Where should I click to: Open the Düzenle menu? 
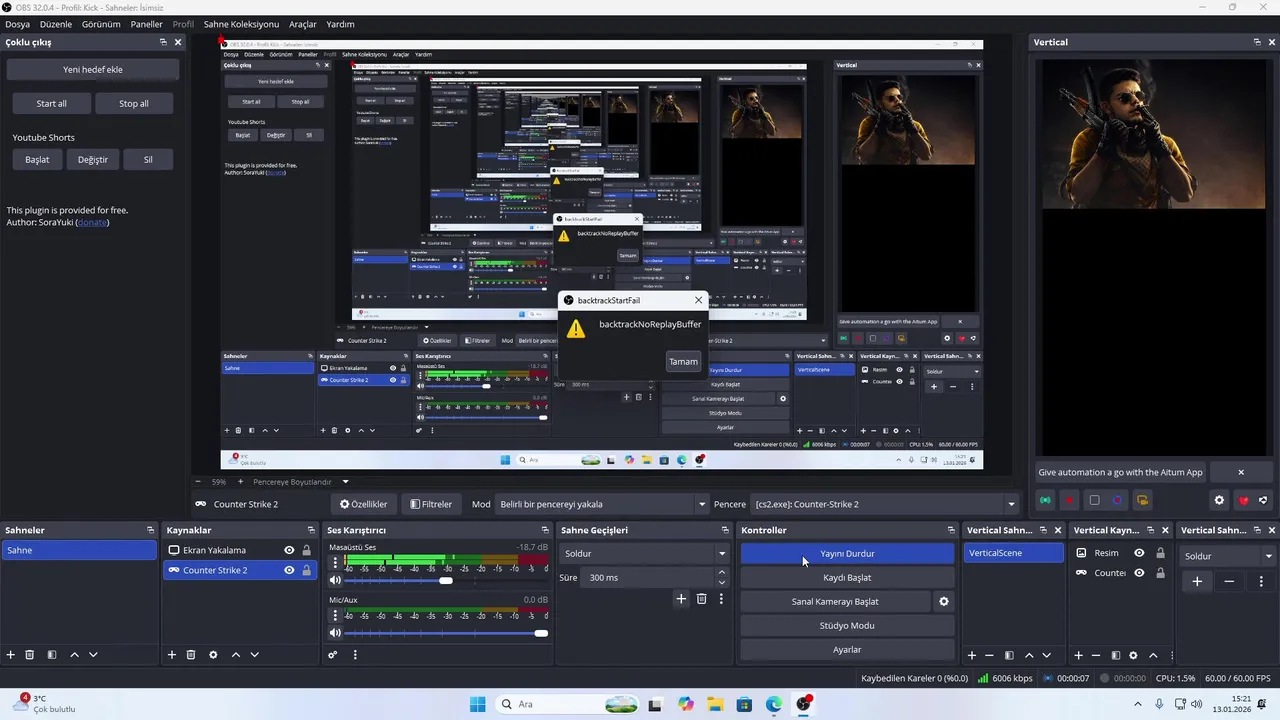(x=56, y=24)
